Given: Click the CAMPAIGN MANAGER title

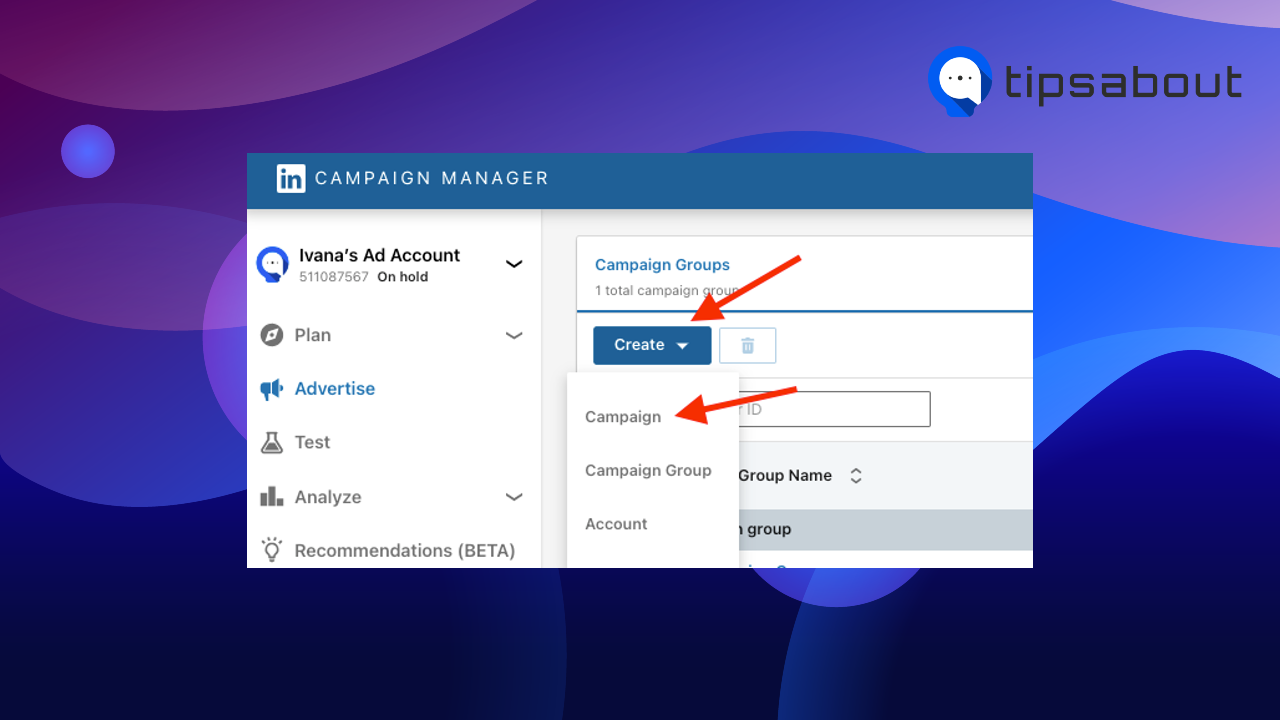Looking at the screenshot, I should pyautogui.click(x=432, y=179).
